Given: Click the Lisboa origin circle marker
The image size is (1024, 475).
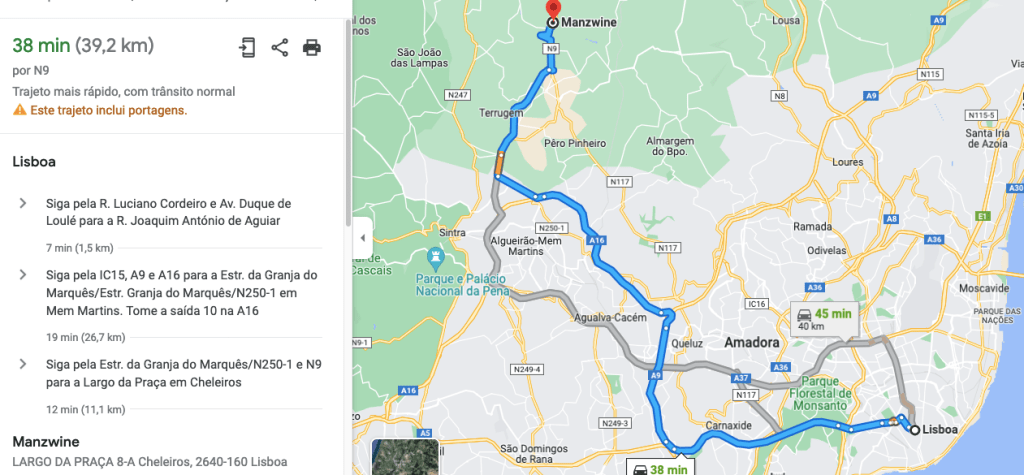Looking at the screenshot, I should (915, 430).
